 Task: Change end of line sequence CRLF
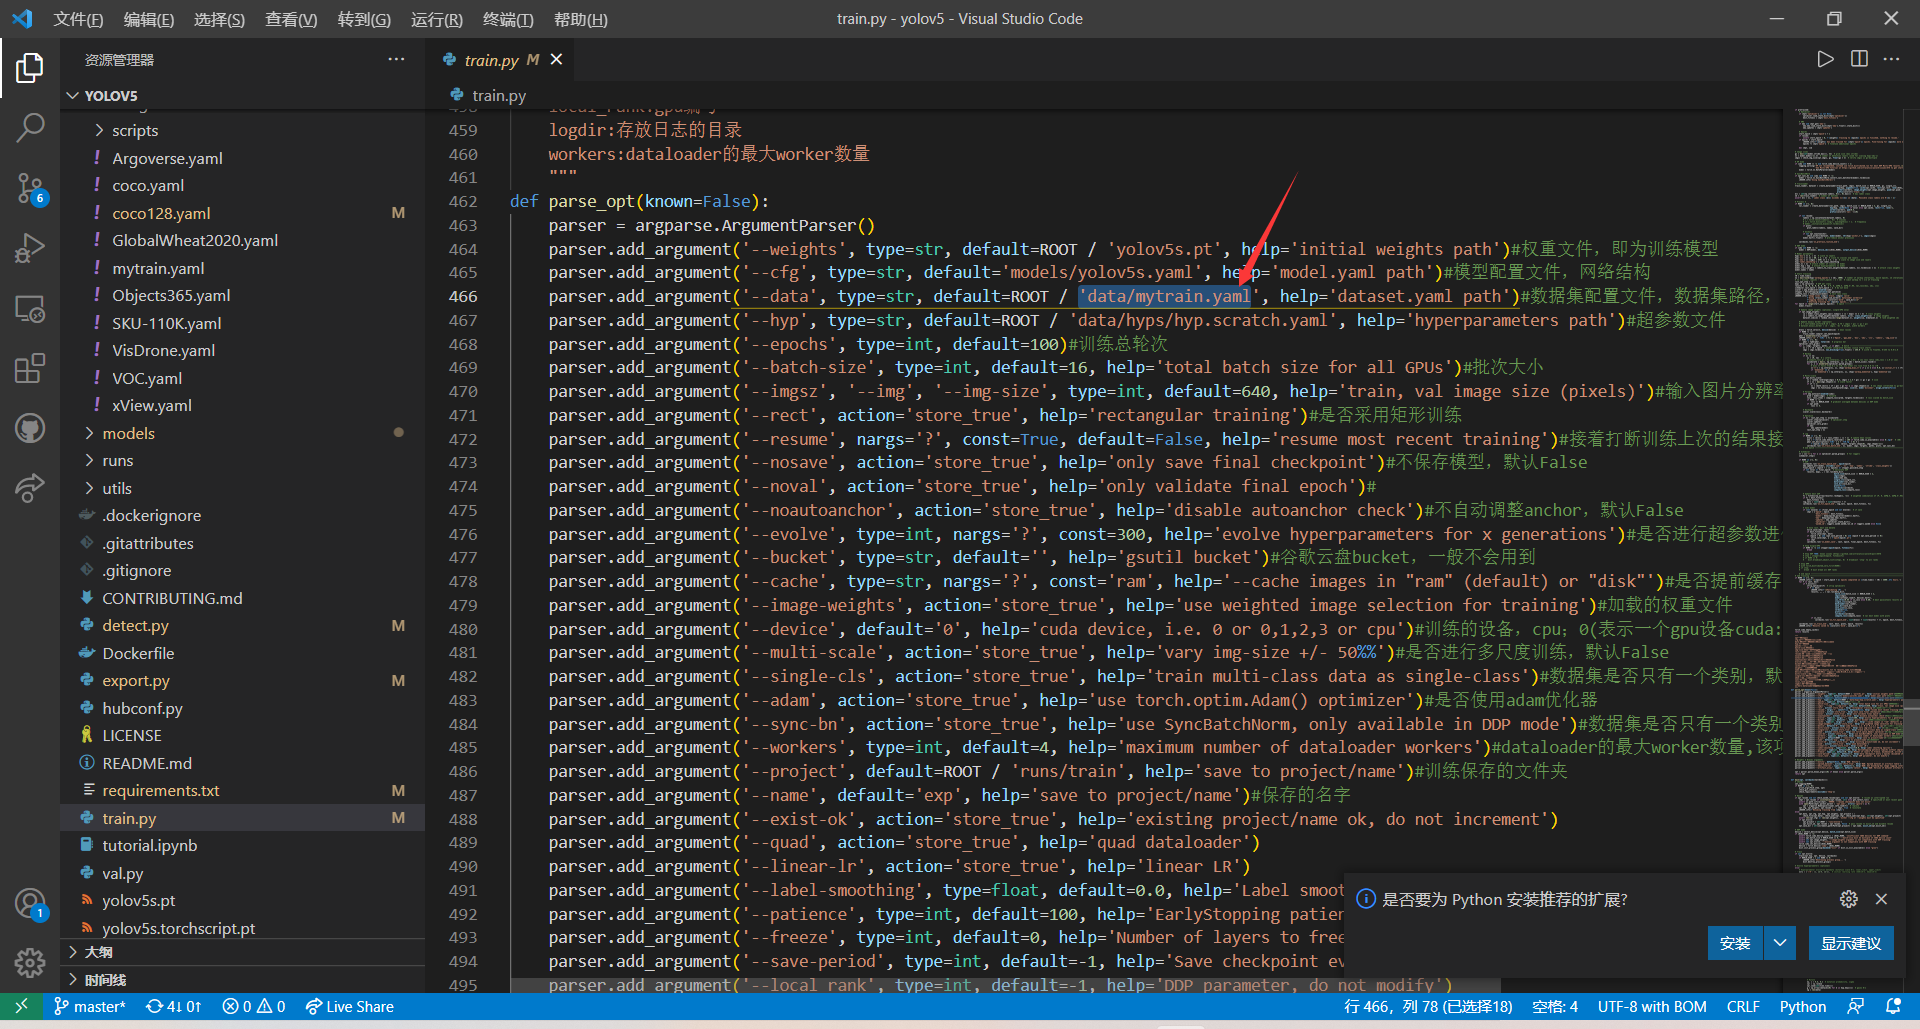tap(1743, 1006)
